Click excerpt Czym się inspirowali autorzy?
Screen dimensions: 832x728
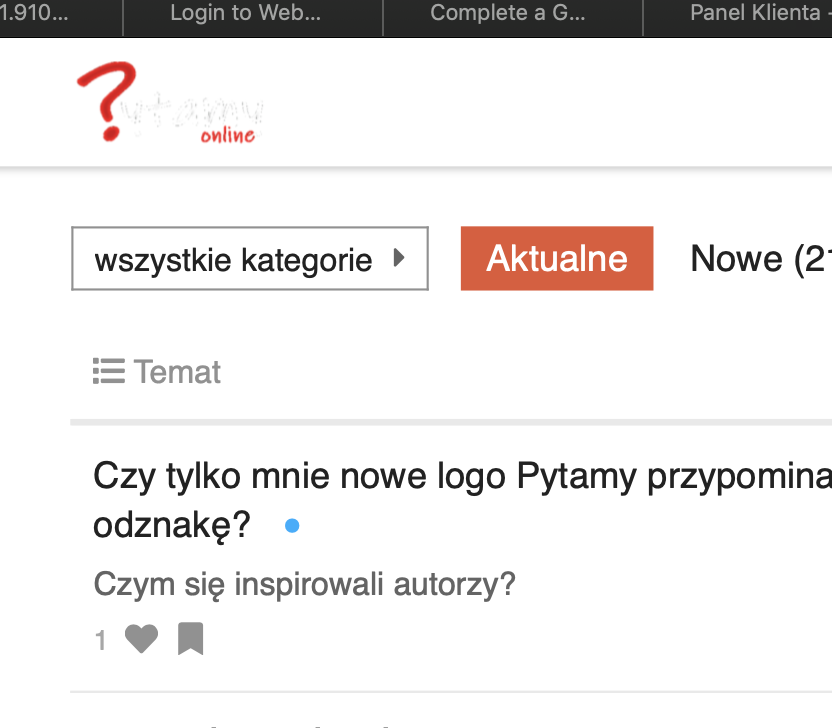click(x=304, y=584)
